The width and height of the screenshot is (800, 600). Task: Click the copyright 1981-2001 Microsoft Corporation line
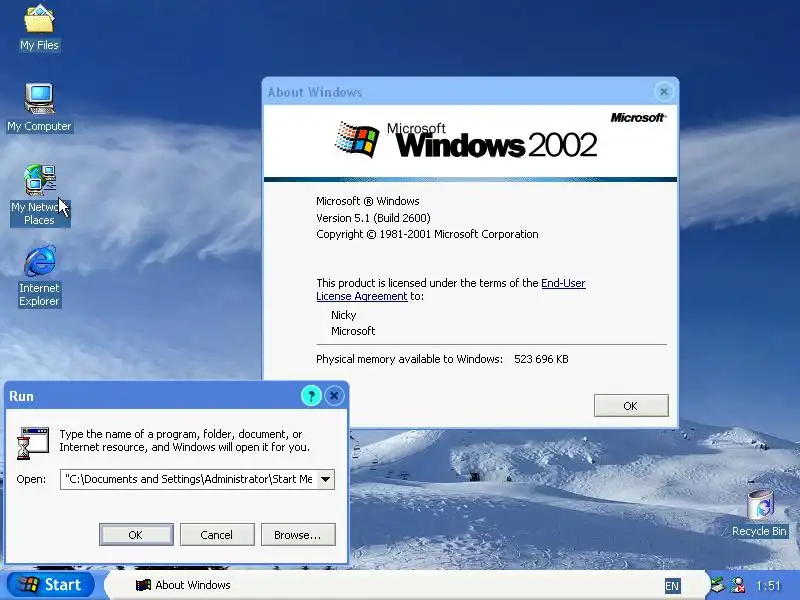pyautogui.click(x=427, y=234)
